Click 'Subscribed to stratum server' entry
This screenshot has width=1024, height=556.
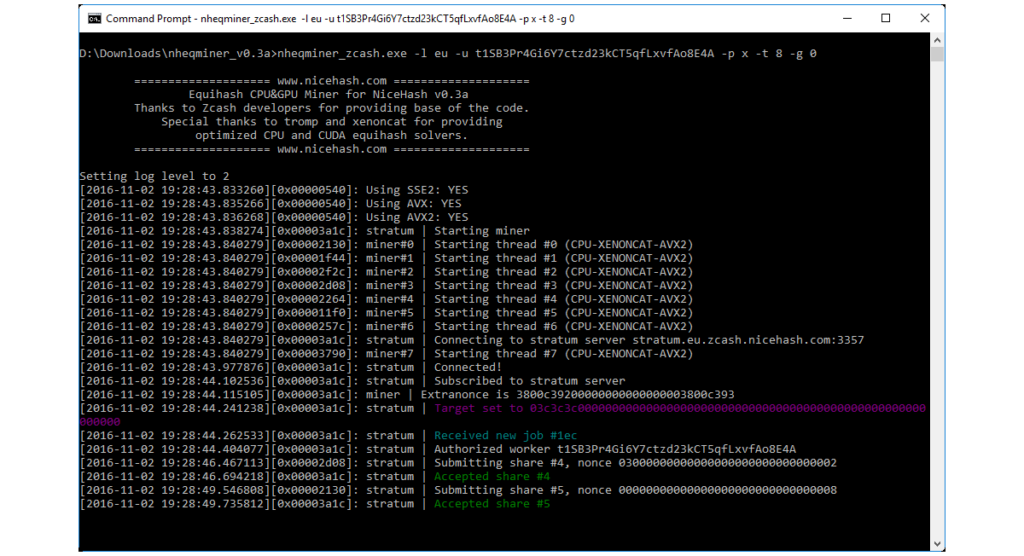coord(353,381)
